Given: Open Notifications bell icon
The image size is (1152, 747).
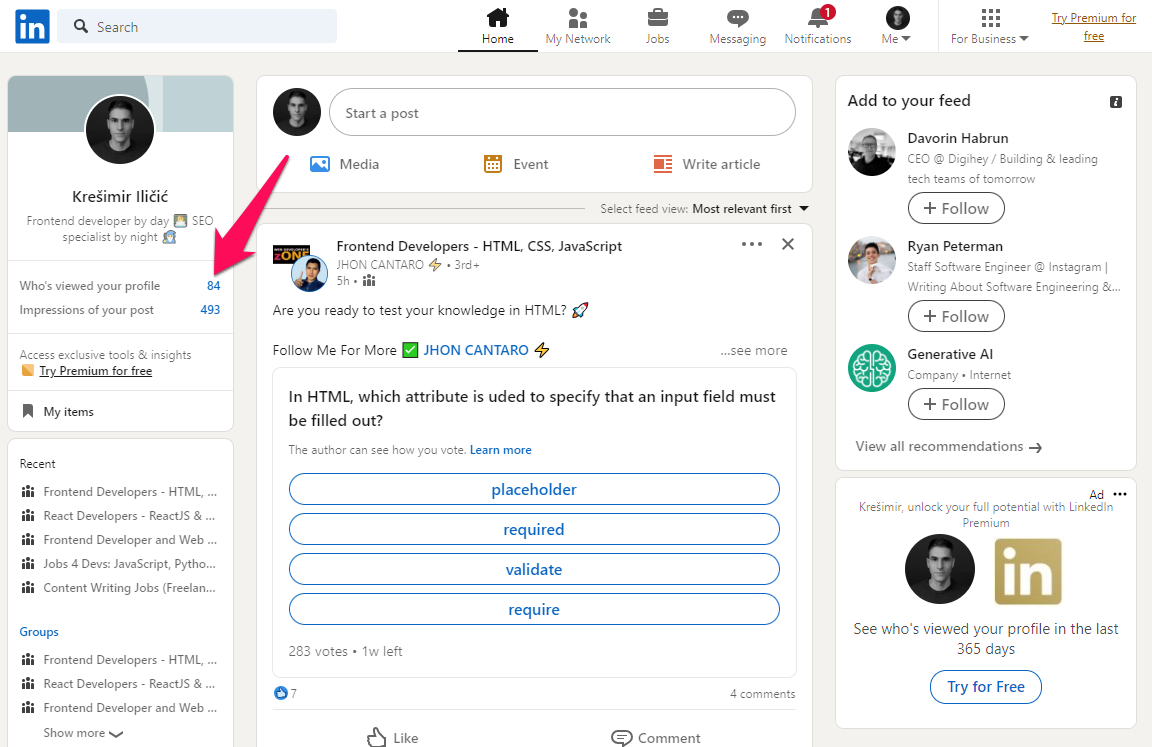Looking at the screenshot, I should [817, 19].
